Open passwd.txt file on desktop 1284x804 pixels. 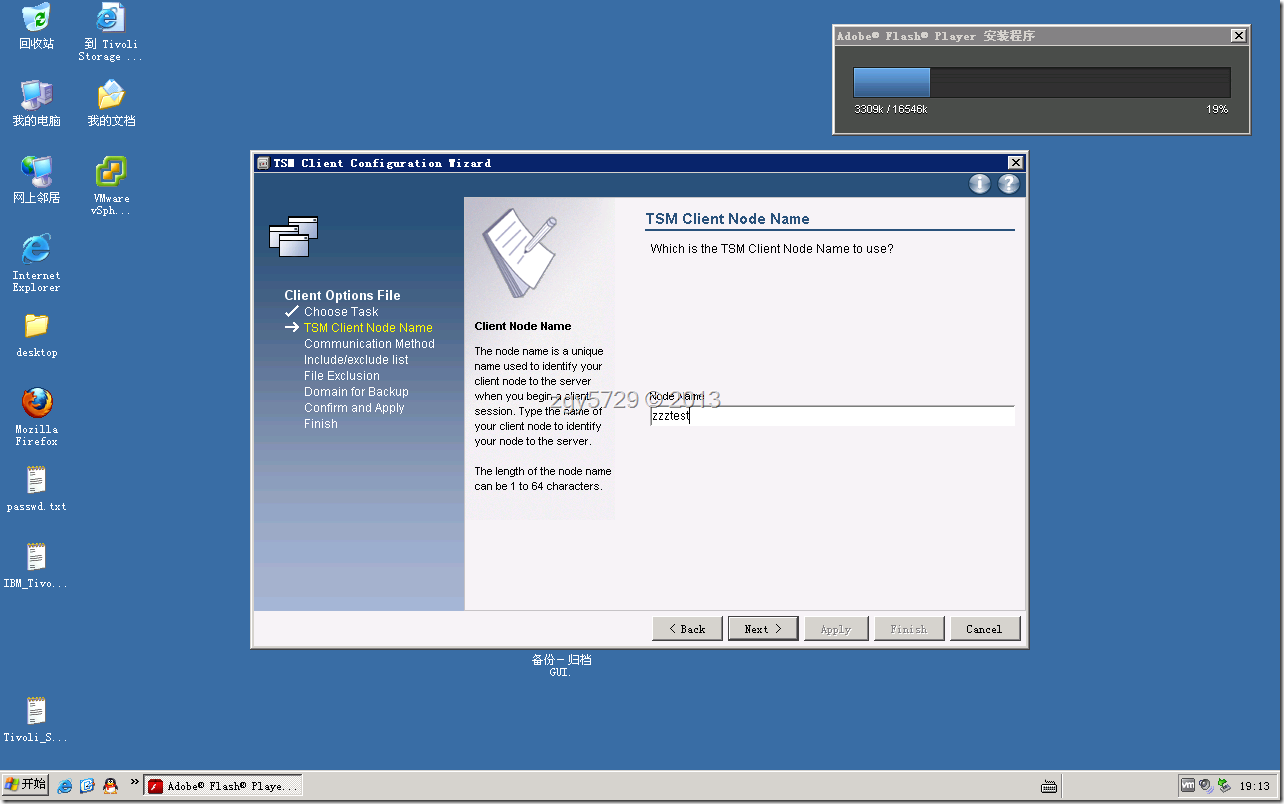click(36, 489)
